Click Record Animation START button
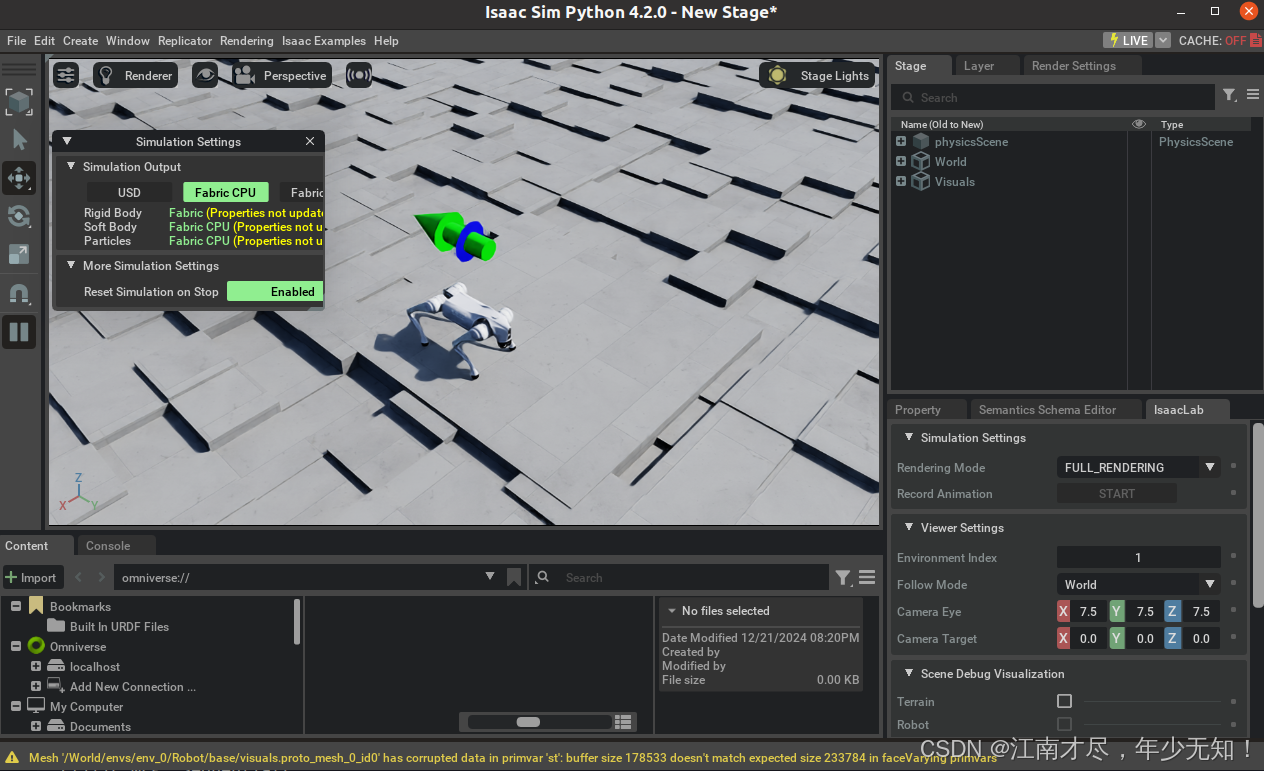 click(x=1117, y=494)
